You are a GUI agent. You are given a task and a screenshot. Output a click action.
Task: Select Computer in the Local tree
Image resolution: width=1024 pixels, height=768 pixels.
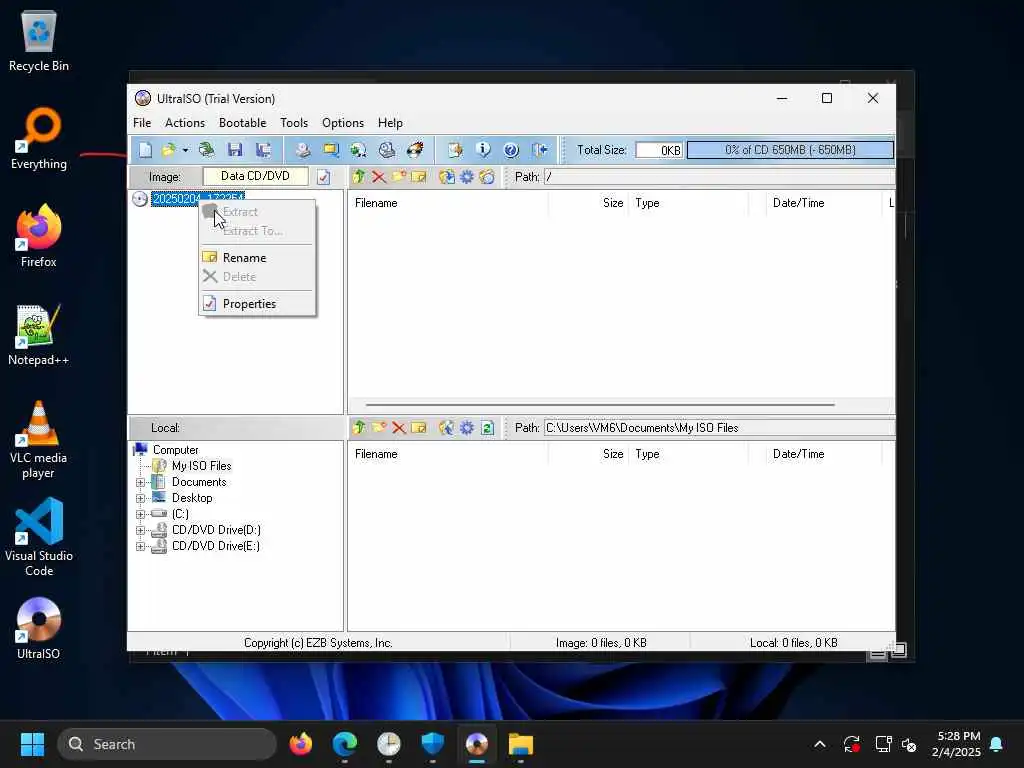tap(175, 450)
